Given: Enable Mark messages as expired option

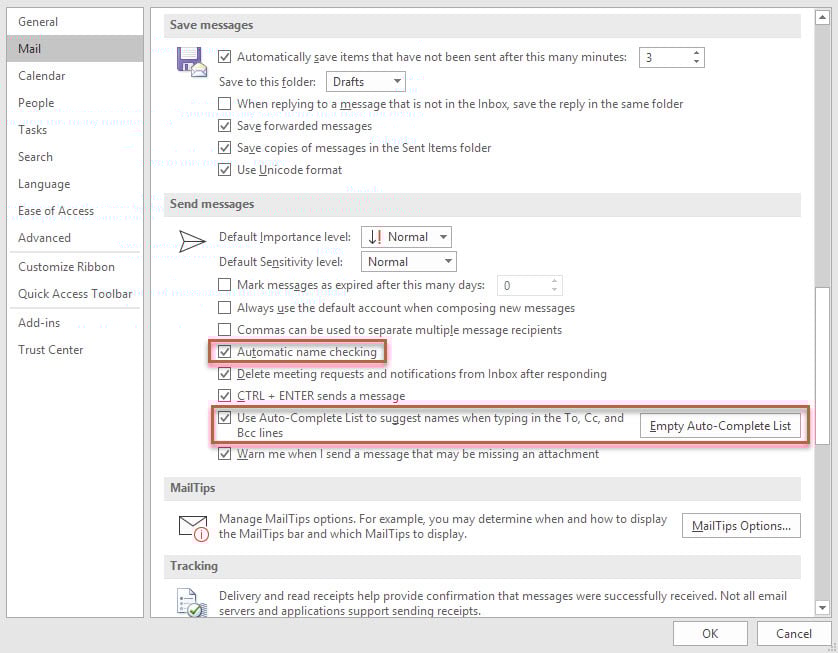Looking at the screenshot, I should (x=225, y=285).
